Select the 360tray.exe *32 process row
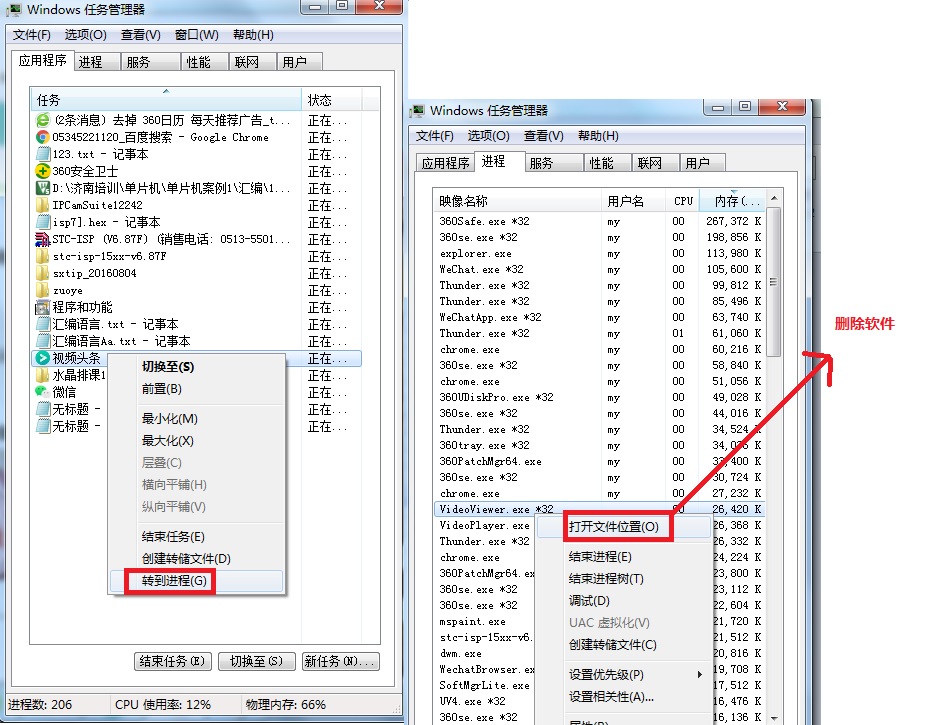The image size is (947, 725). [x=600, y=445]
